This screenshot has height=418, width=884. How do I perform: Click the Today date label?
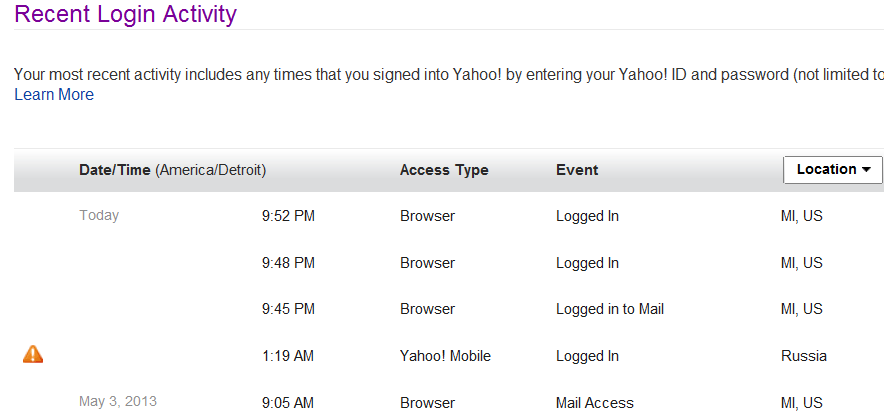click(x=99, y=215)
